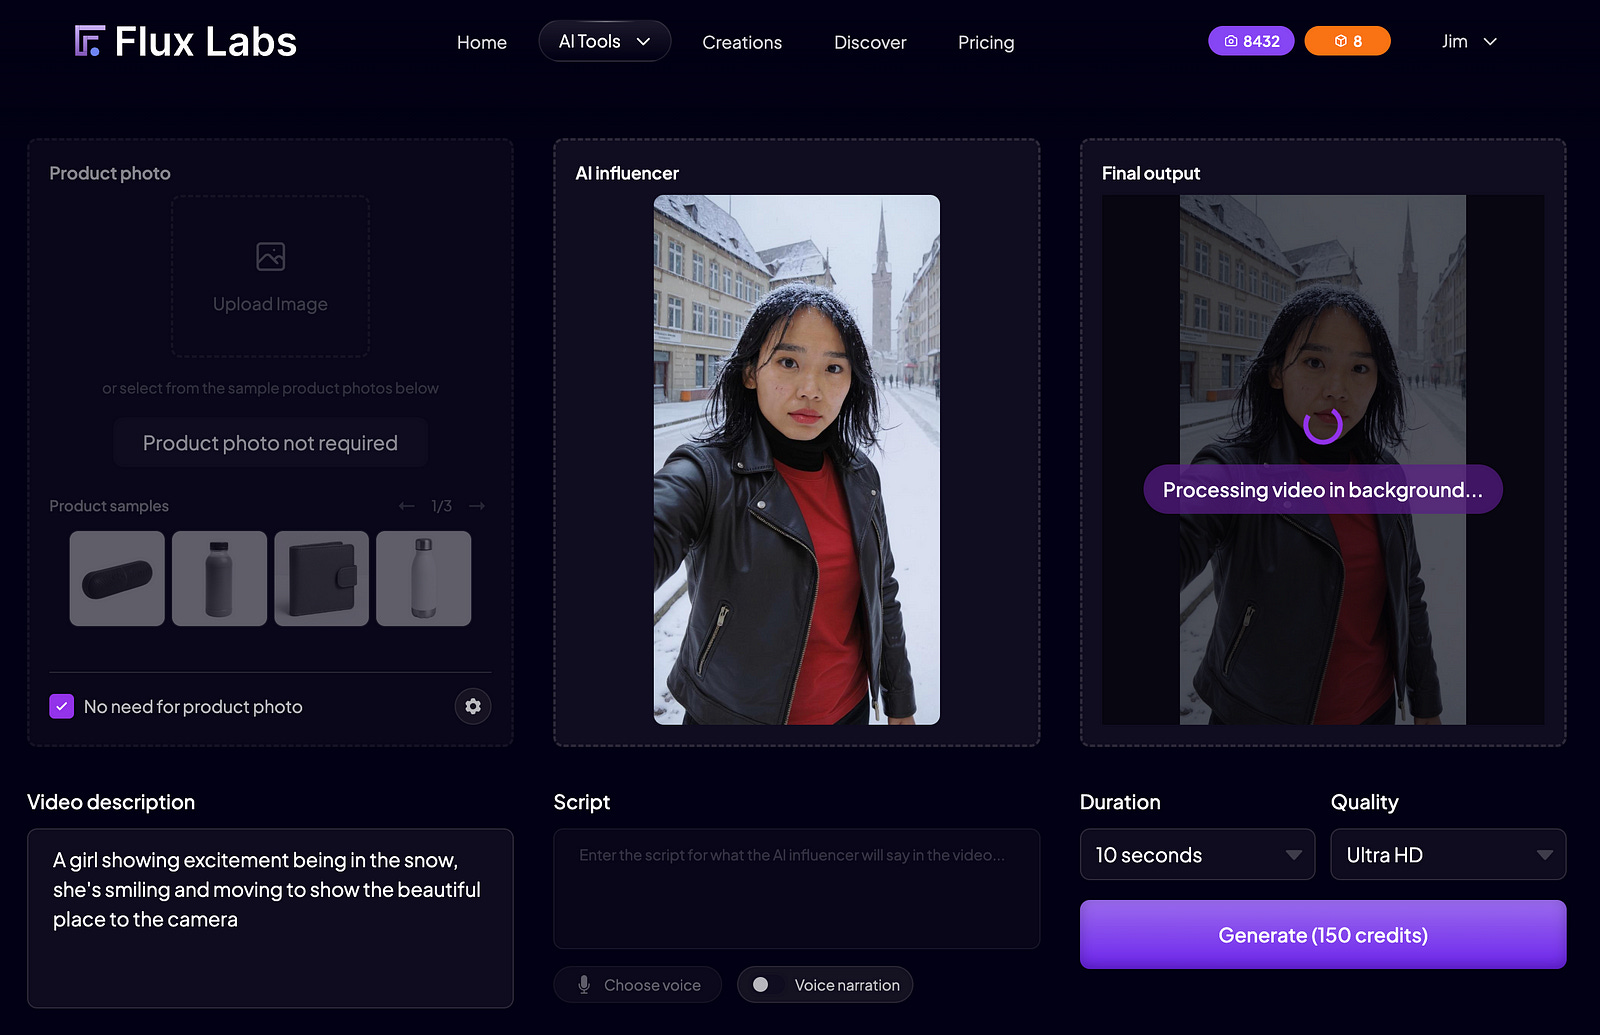Open the Jim account dropdown
The height and width of the screenshot is (1035, 1600).
pos(1469,41)
